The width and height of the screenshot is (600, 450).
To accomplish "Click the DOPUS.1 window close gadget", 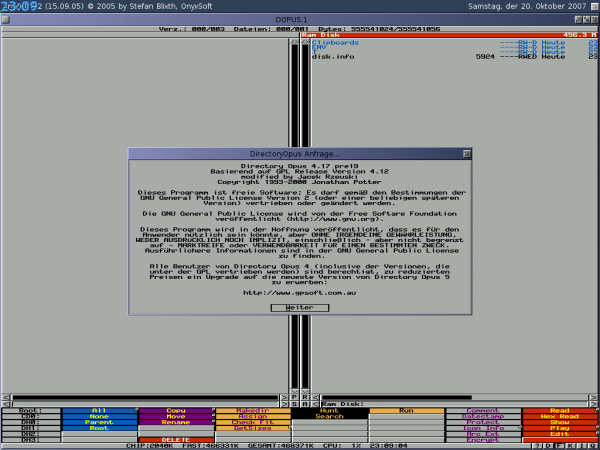I will tap(5, 19).
